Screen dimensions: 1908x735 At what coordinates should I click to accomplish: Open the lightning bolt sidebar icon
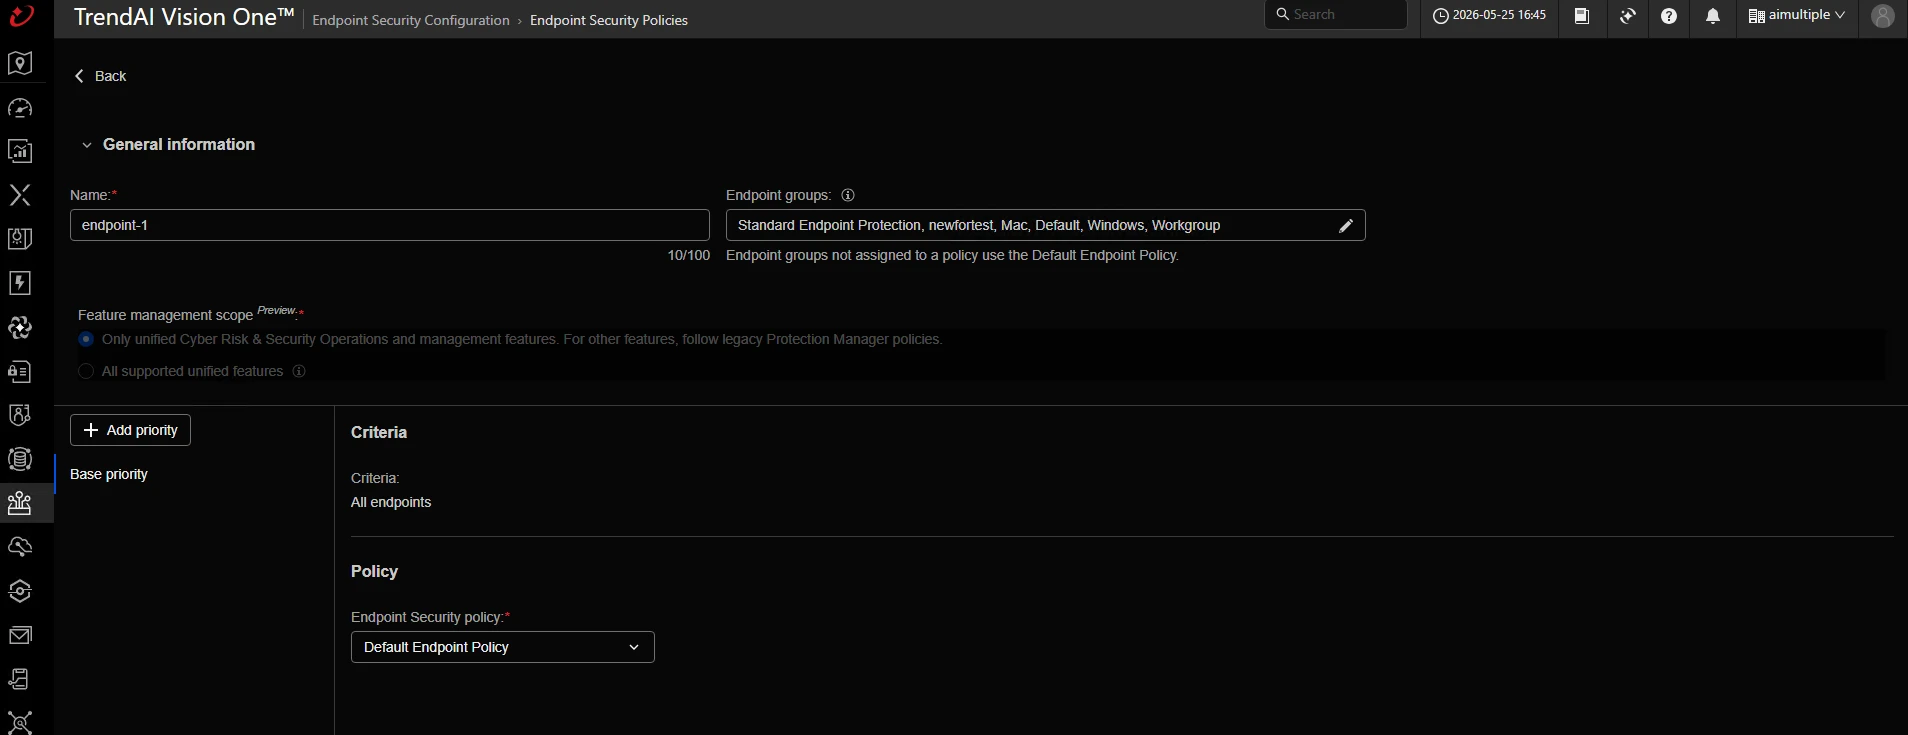(x=20, y=283)
